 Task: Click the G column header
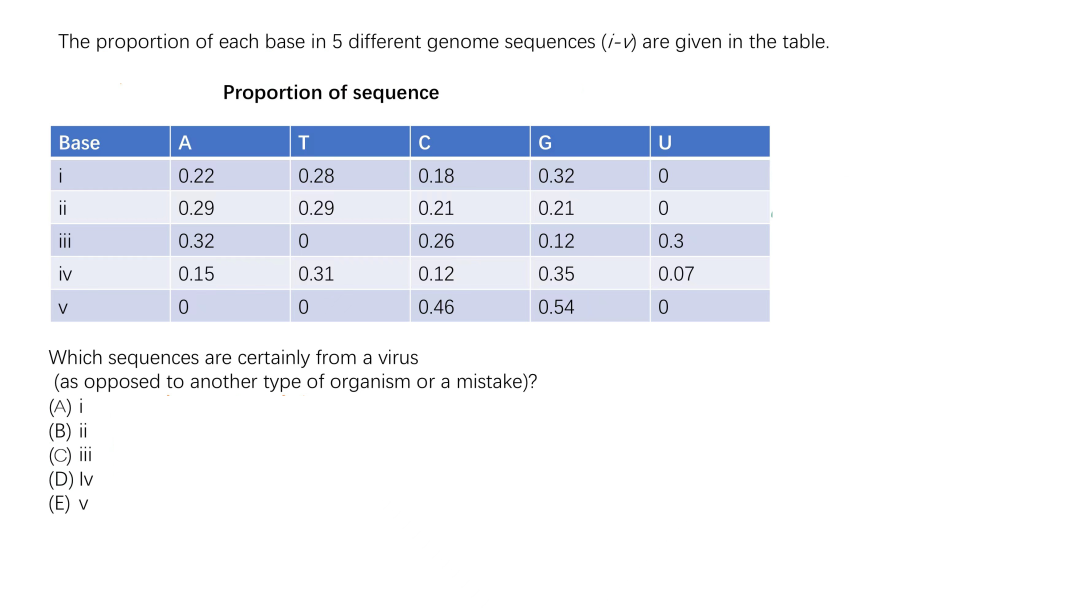coord(590,142)
